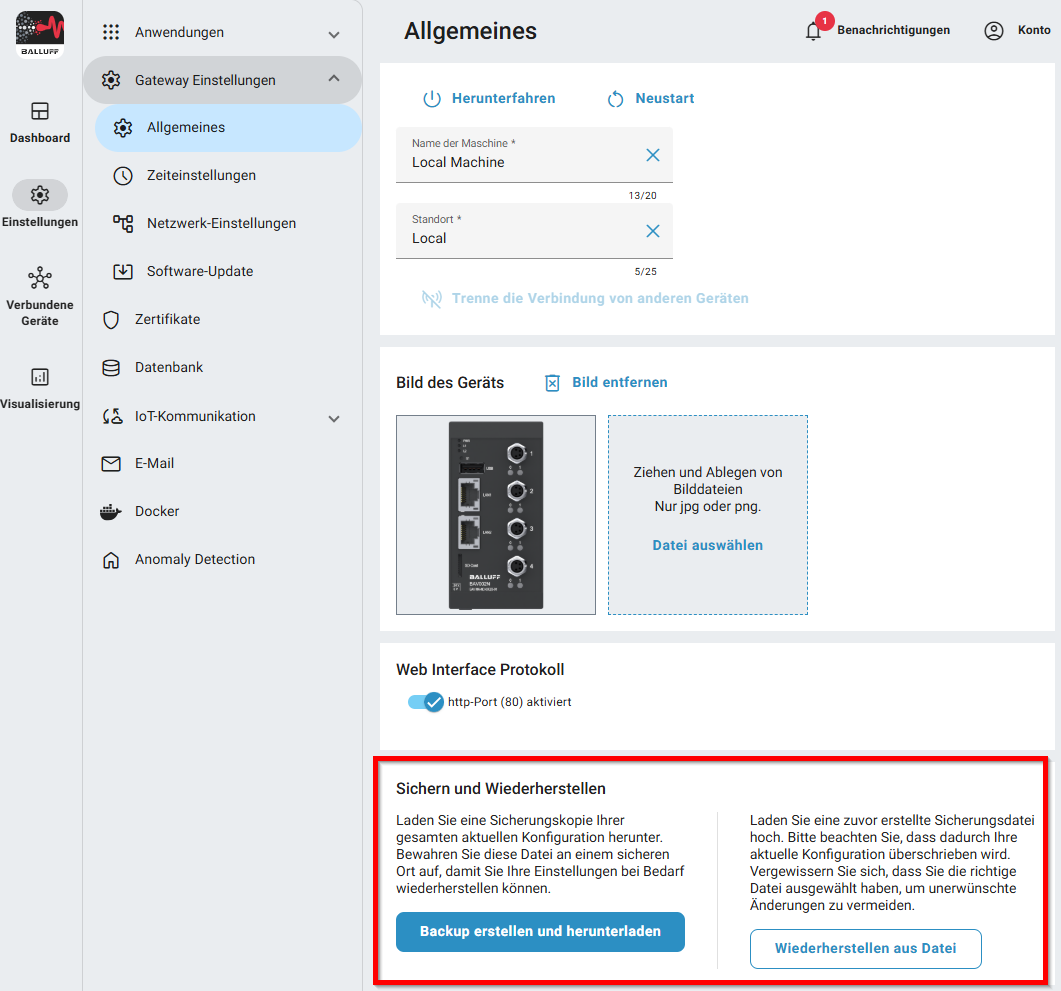Click Wiederherstellen aus Datei button
The image size is (1061, 991).
click(x=865, y=948)
